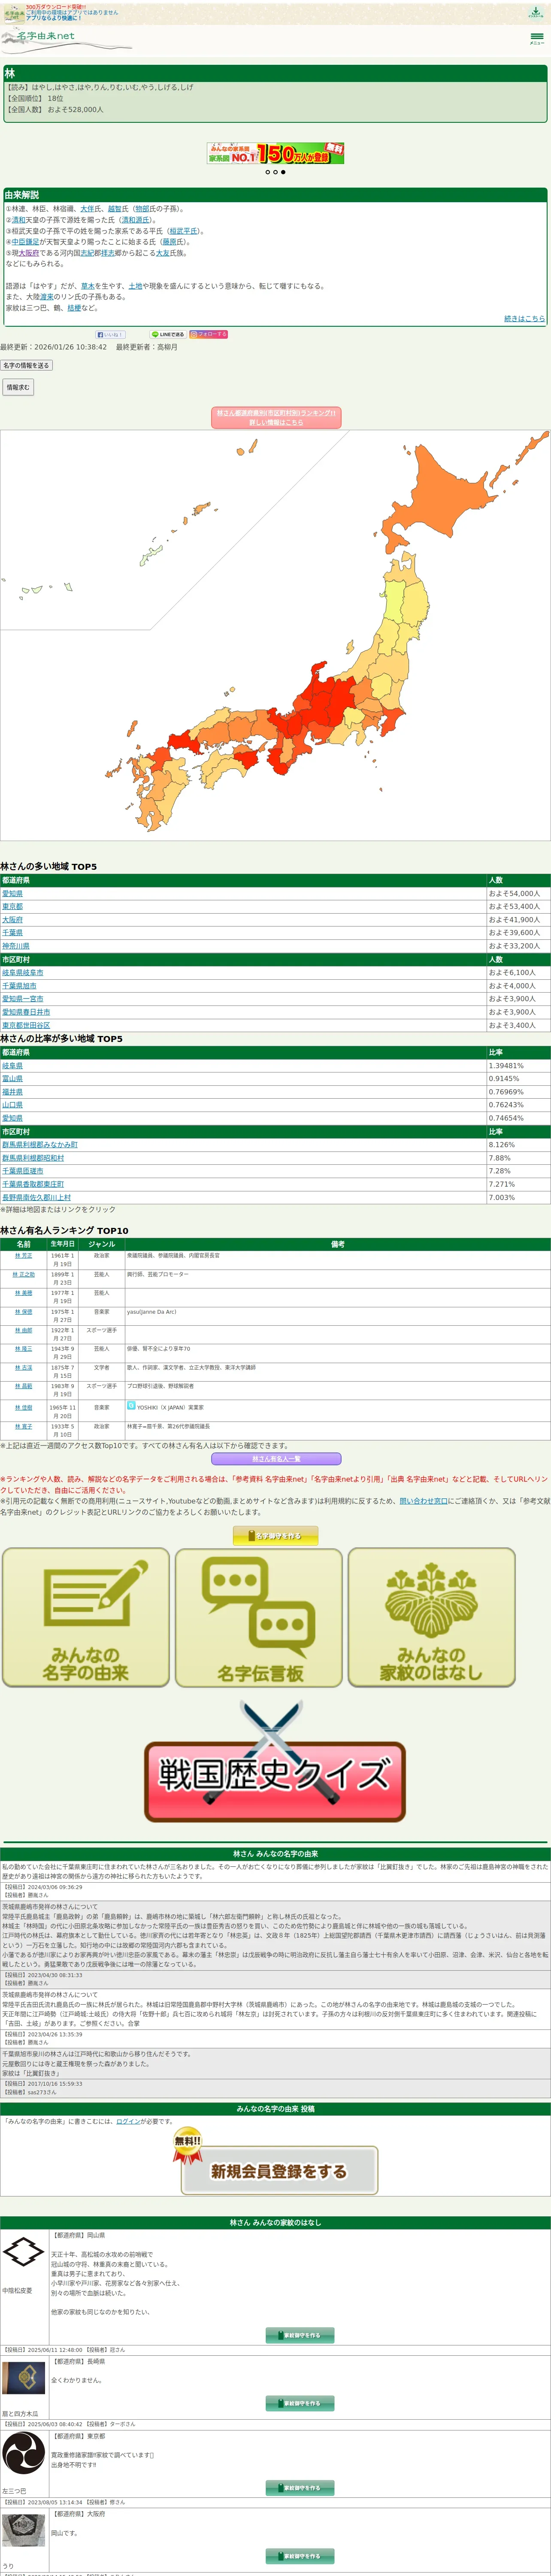Open the app promotion banner text at top
551x2576 pixels.
pyautogui.click(x=72, y=12)
